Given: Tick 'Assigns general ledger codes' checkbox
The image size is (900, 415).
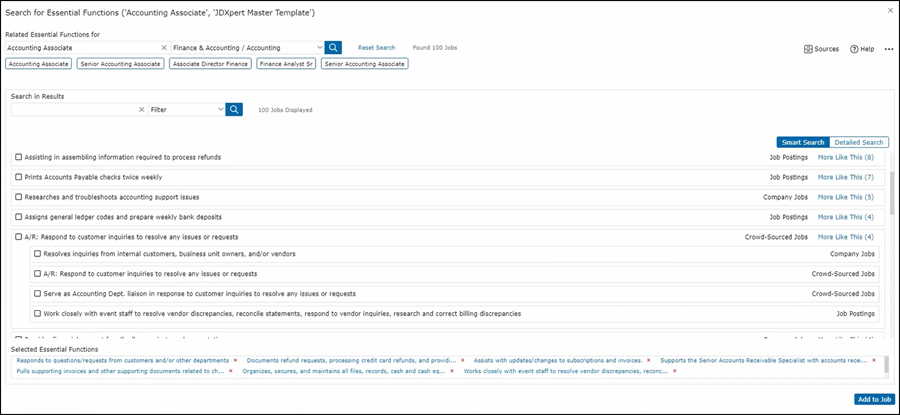Looking at the screenshot, I should pyautogui.click(x=18, y=217).
